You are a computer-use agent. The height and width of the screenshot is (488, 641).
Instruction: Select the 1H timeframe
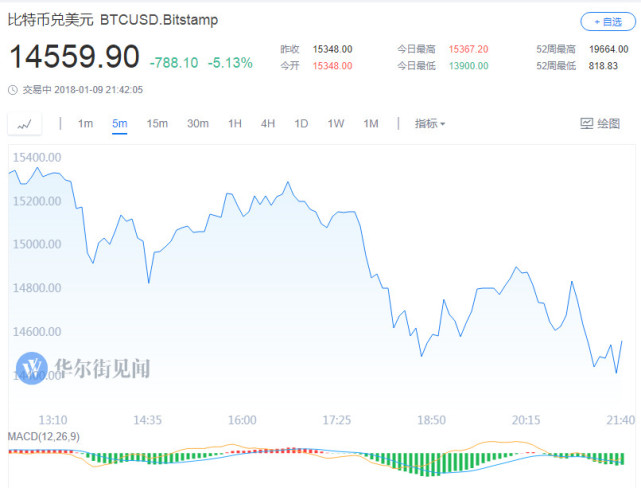point(235,123)
